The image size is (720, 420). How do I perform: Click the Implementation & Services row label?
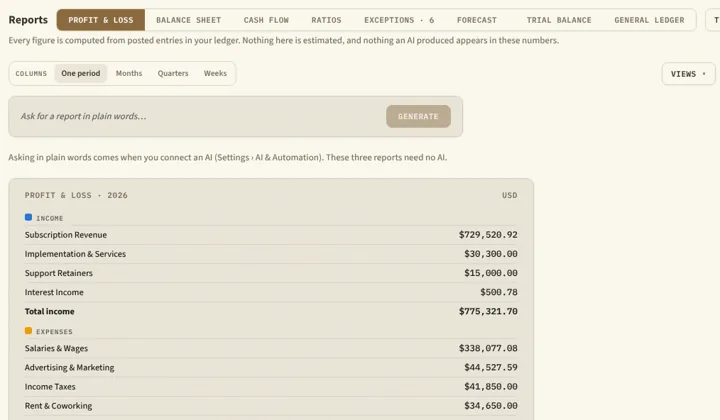(x=75, y=254)
